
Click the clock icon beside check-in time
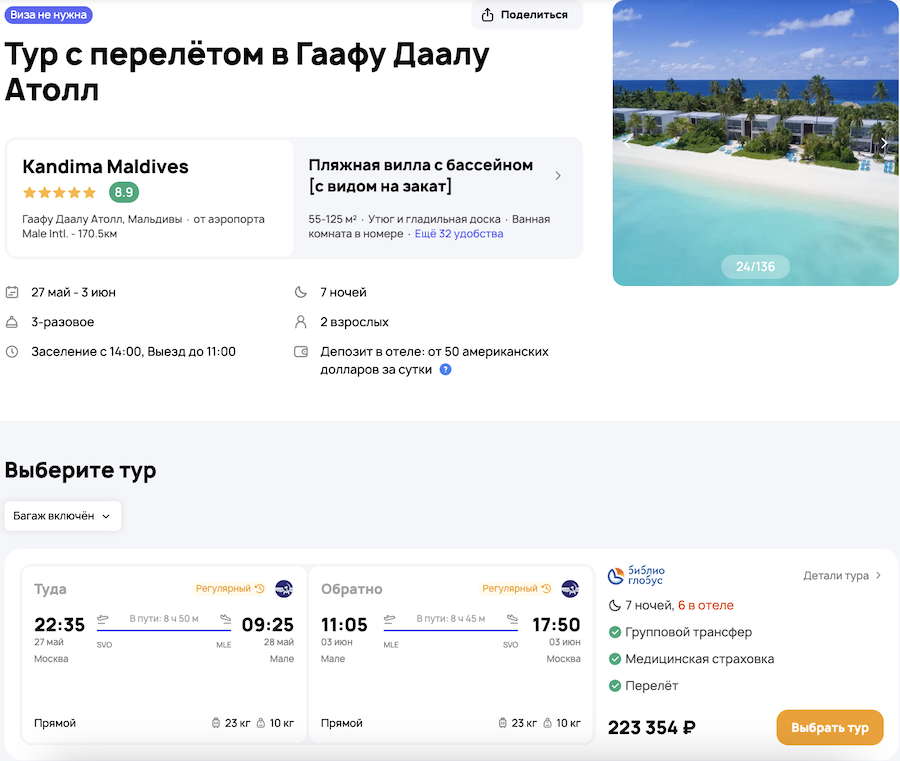point(12,351)
